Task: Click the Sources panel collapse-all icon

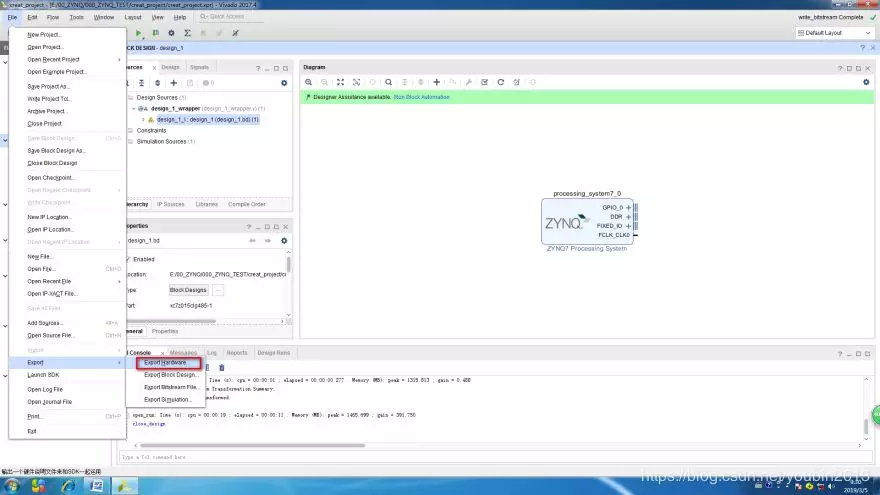Action: pyautogui.click(x=141, y=83)
